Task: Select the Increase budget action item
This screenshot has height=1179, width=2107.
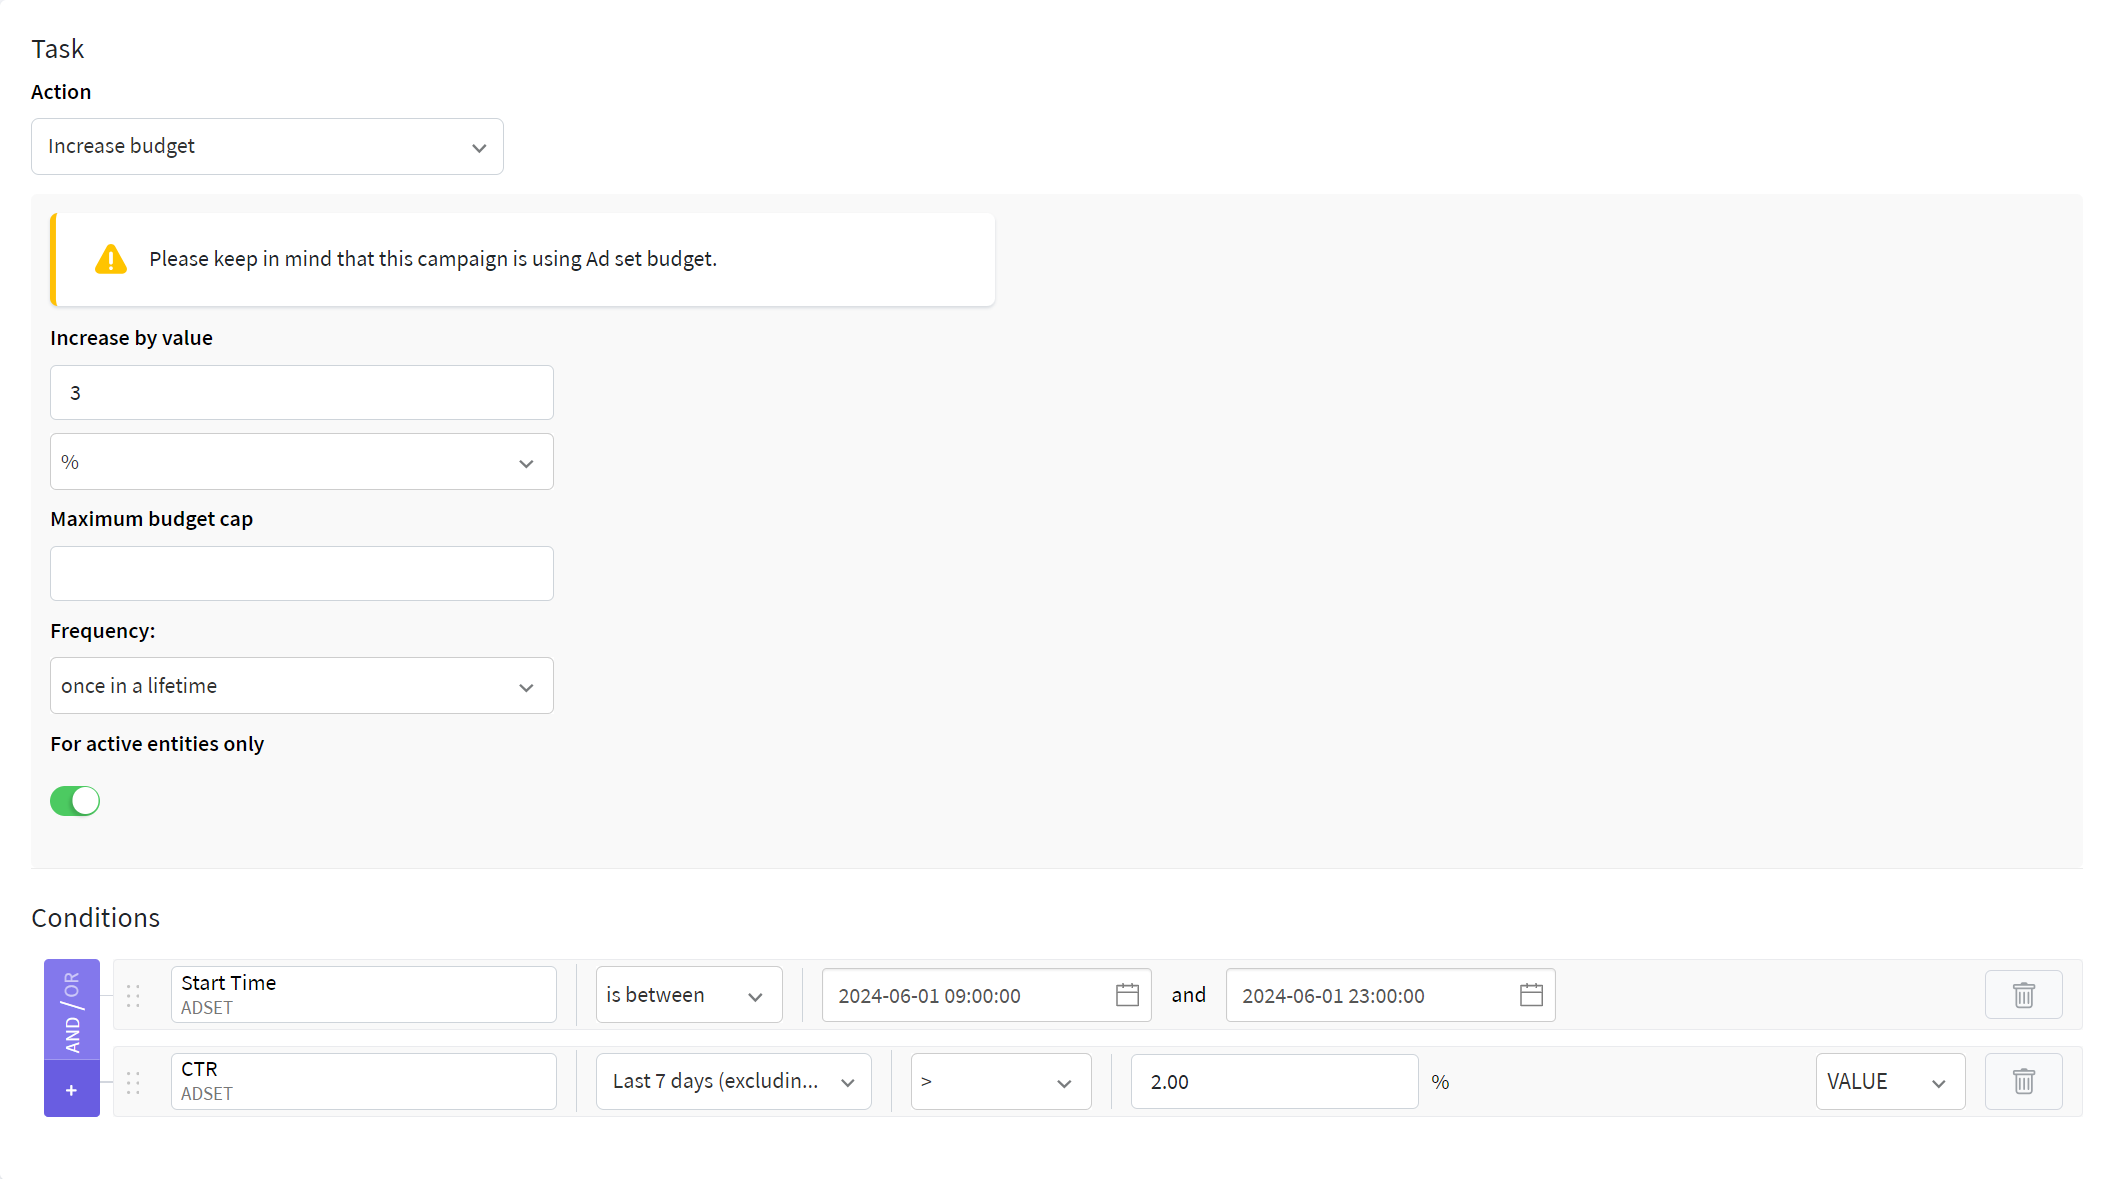Action: (x=266, y=146)
